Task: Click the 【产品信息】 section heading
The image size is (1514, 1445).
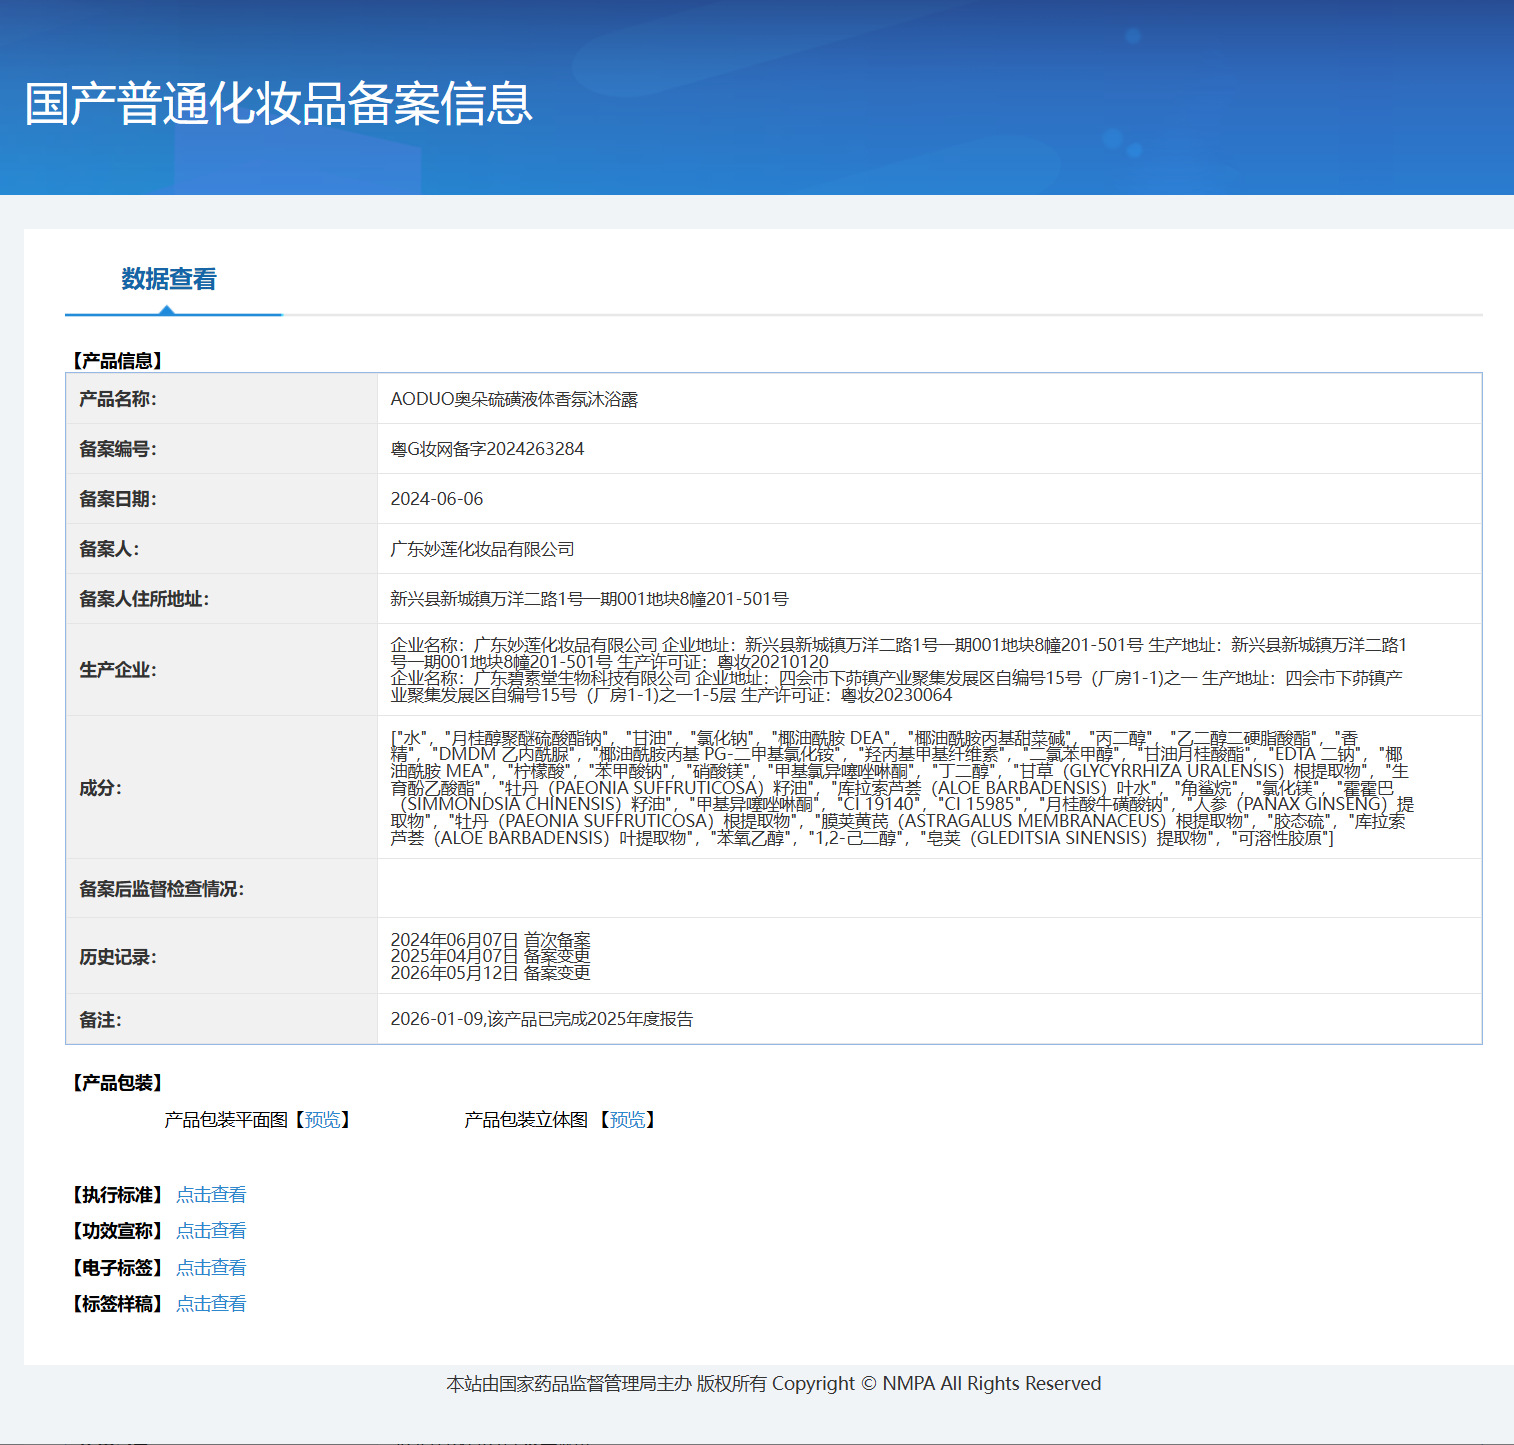Action: (x=116, y=361)
